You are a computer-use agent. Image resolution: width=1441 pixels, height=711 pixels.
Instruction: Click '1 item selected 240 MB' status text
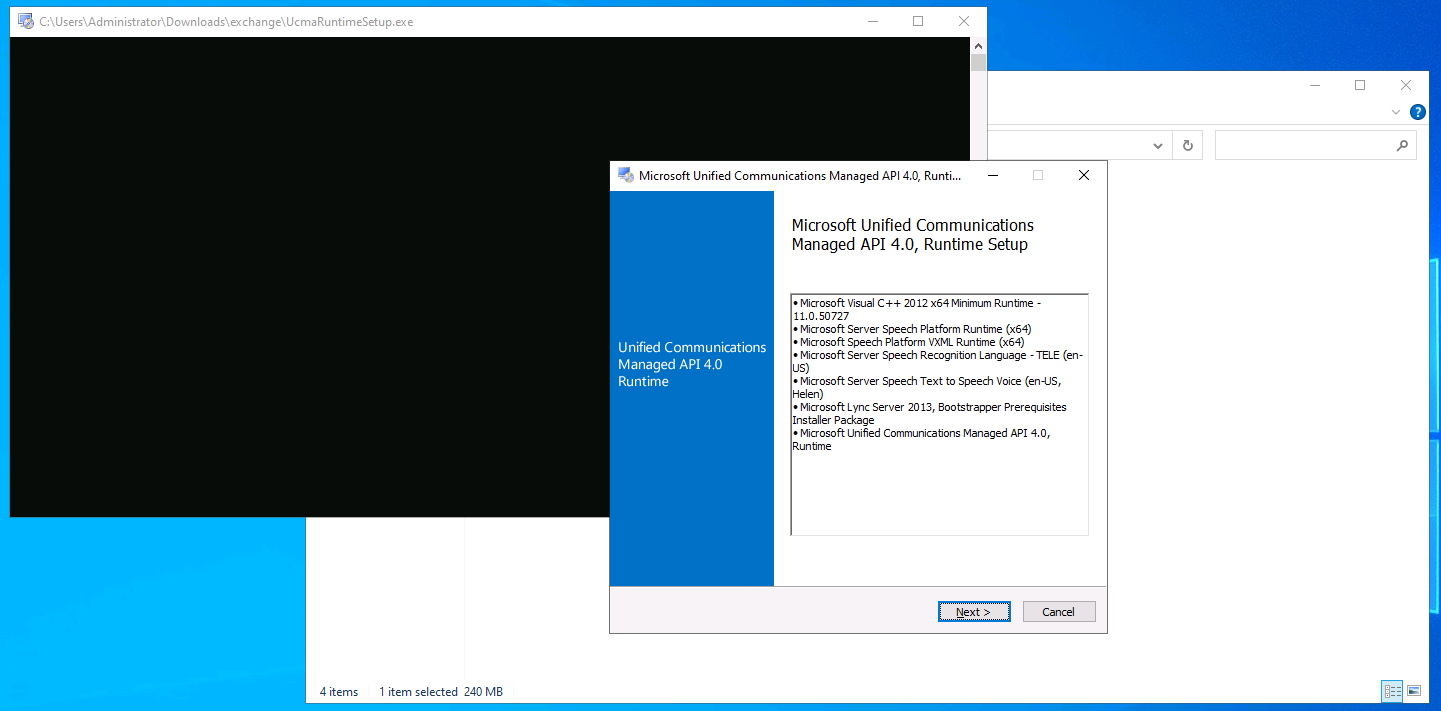coord(441,692)
